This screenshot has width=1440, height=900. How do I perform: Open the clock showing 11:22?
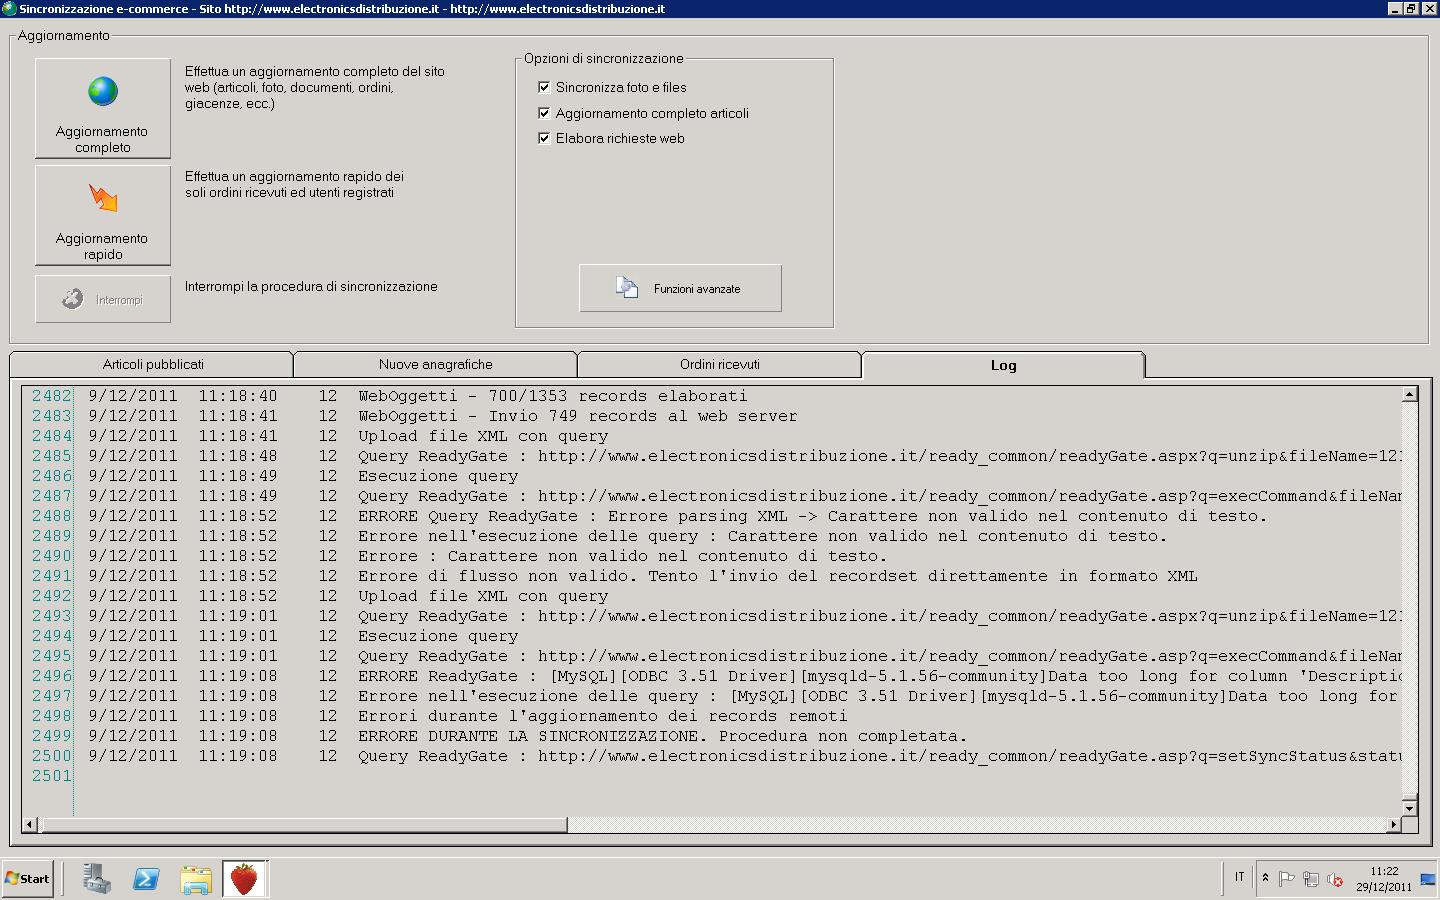click(x=1384, y=879)
